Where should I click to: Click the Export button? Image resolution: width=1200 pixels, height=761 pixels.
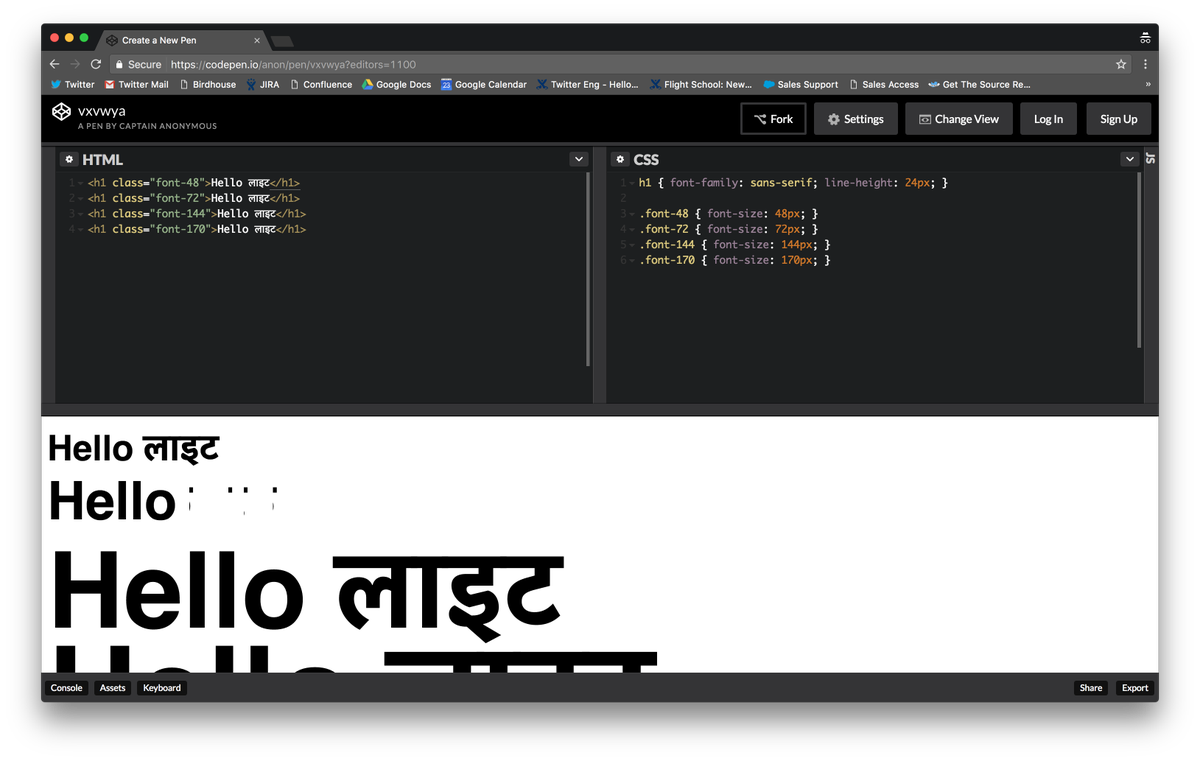[x=1135, y=688]
